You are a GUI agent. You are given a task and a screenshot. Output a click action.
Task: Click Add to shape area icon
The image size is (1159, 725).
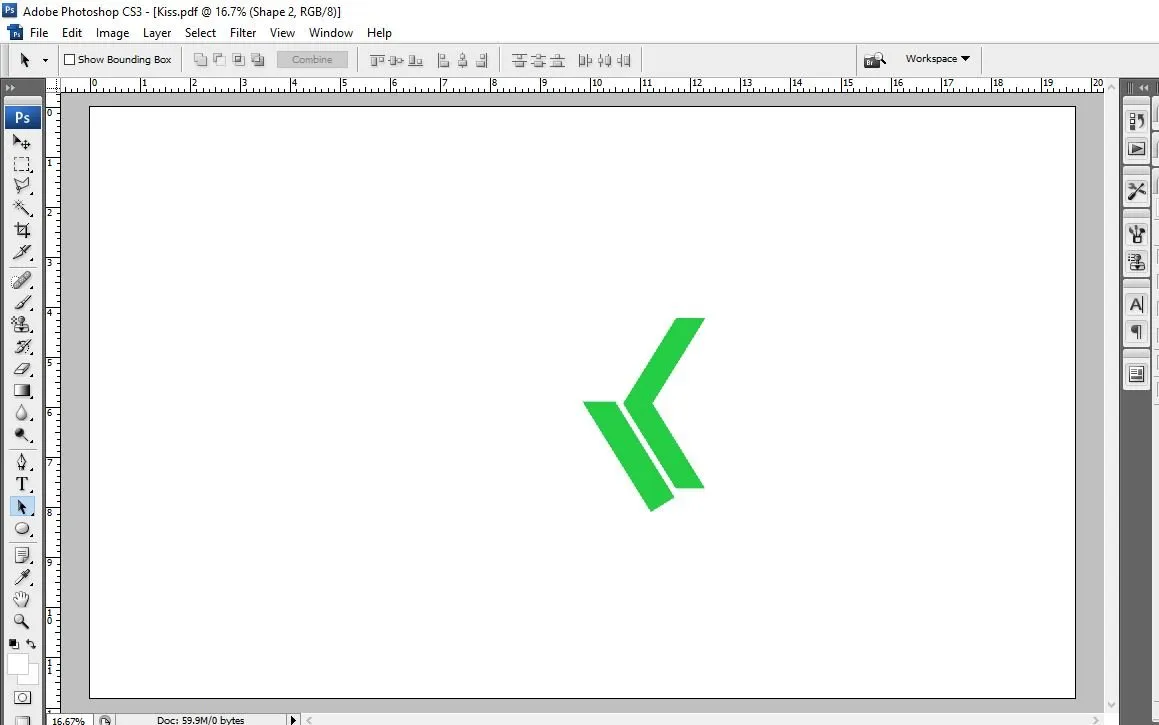pyautogui.click(x=200, y=60)
